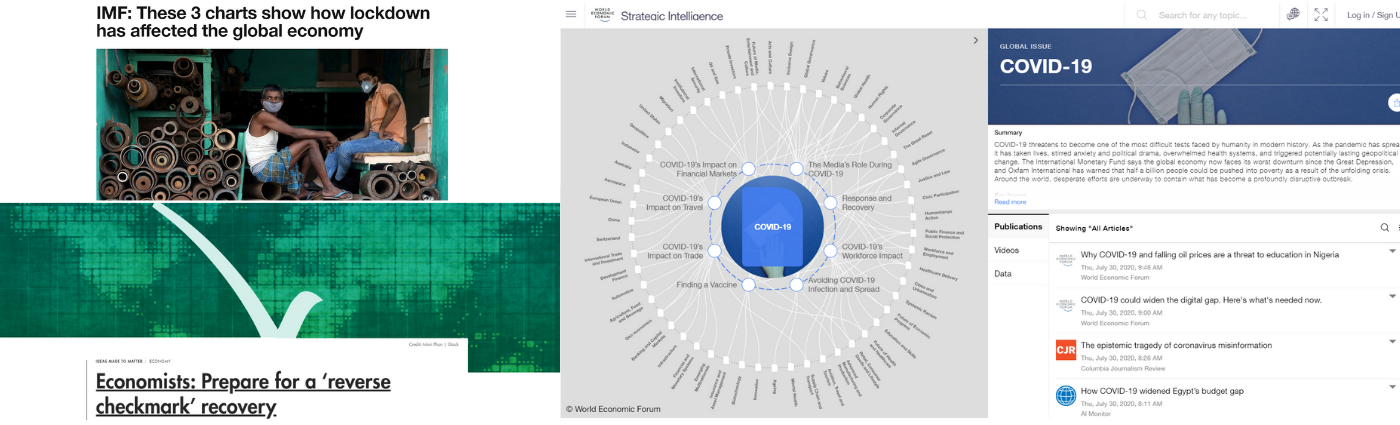Click 'Columbia Journalism Review' source name
This screenshot has height=425, width=1400.
click(x=1123, y=368)
